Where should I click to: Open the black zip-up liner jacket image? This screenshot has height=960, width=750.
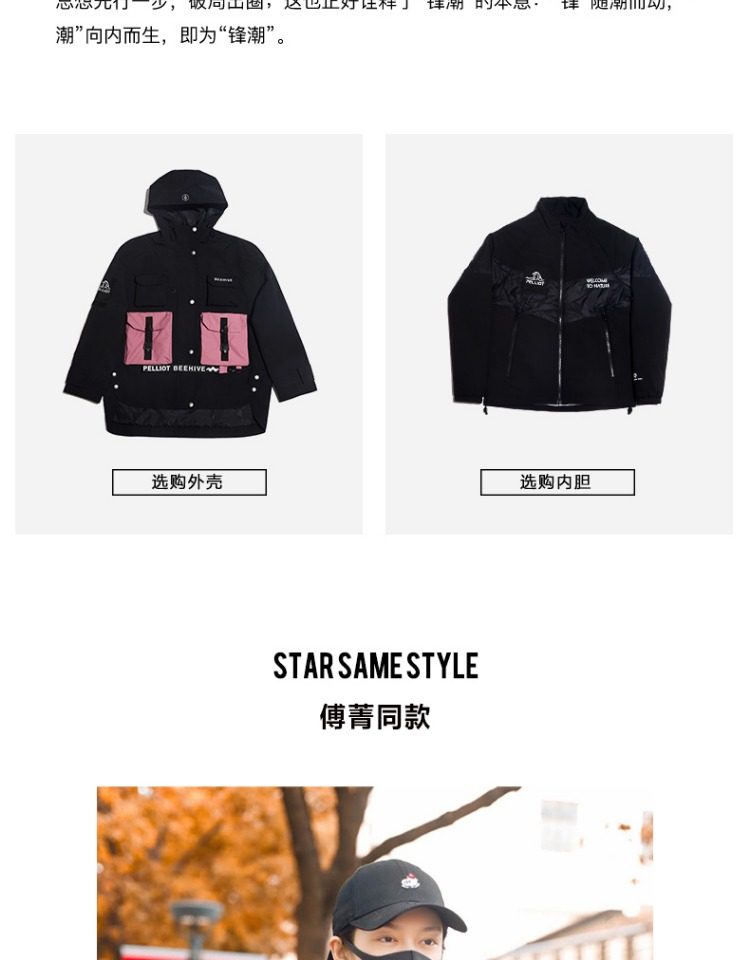pos(559,305)
